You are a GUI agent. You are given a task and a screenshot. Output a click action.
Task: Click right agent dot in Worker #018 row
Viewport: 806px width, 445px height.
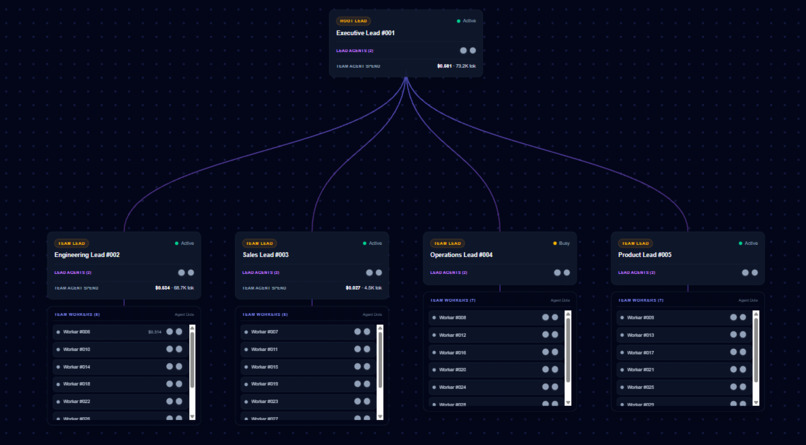click(179, 384)
